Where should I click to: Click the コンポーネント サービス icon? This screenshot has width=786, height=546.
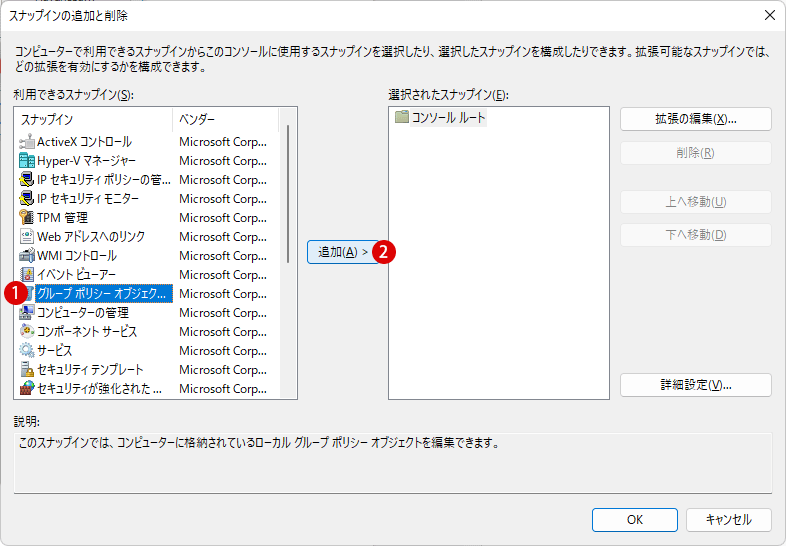[x=27, y=331]
